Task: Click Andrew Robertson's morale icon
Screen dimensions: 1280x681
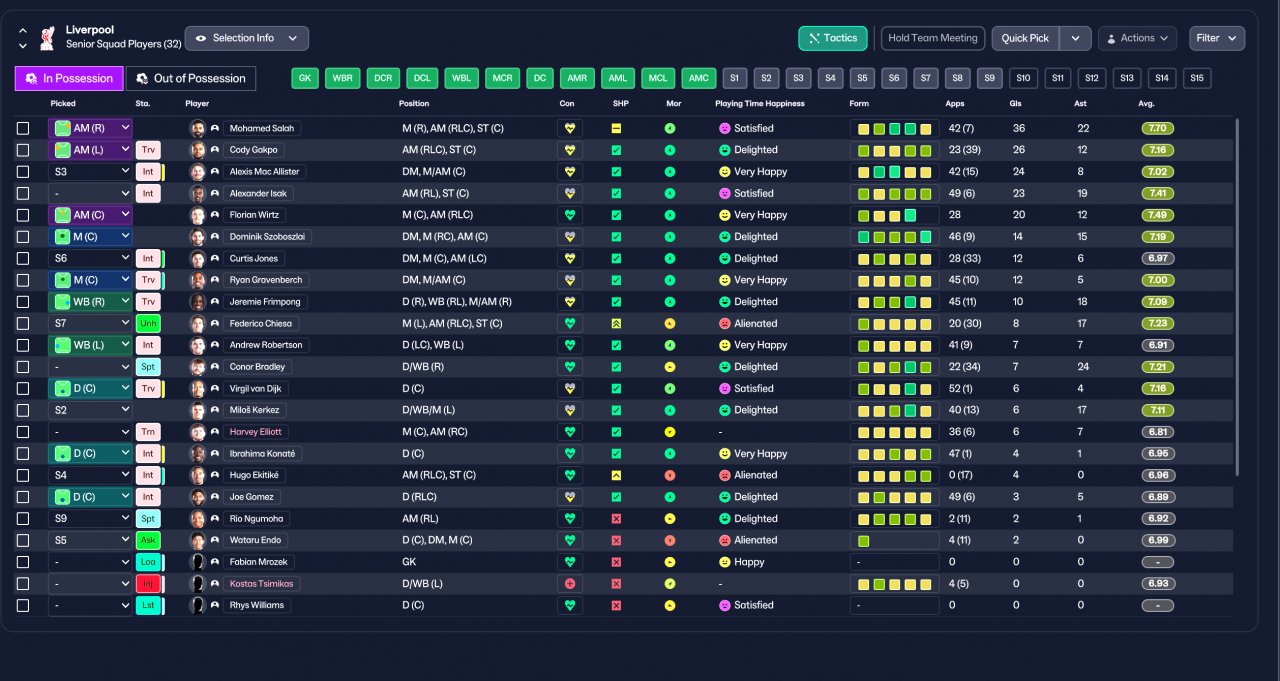Action: tap(670, 345)
